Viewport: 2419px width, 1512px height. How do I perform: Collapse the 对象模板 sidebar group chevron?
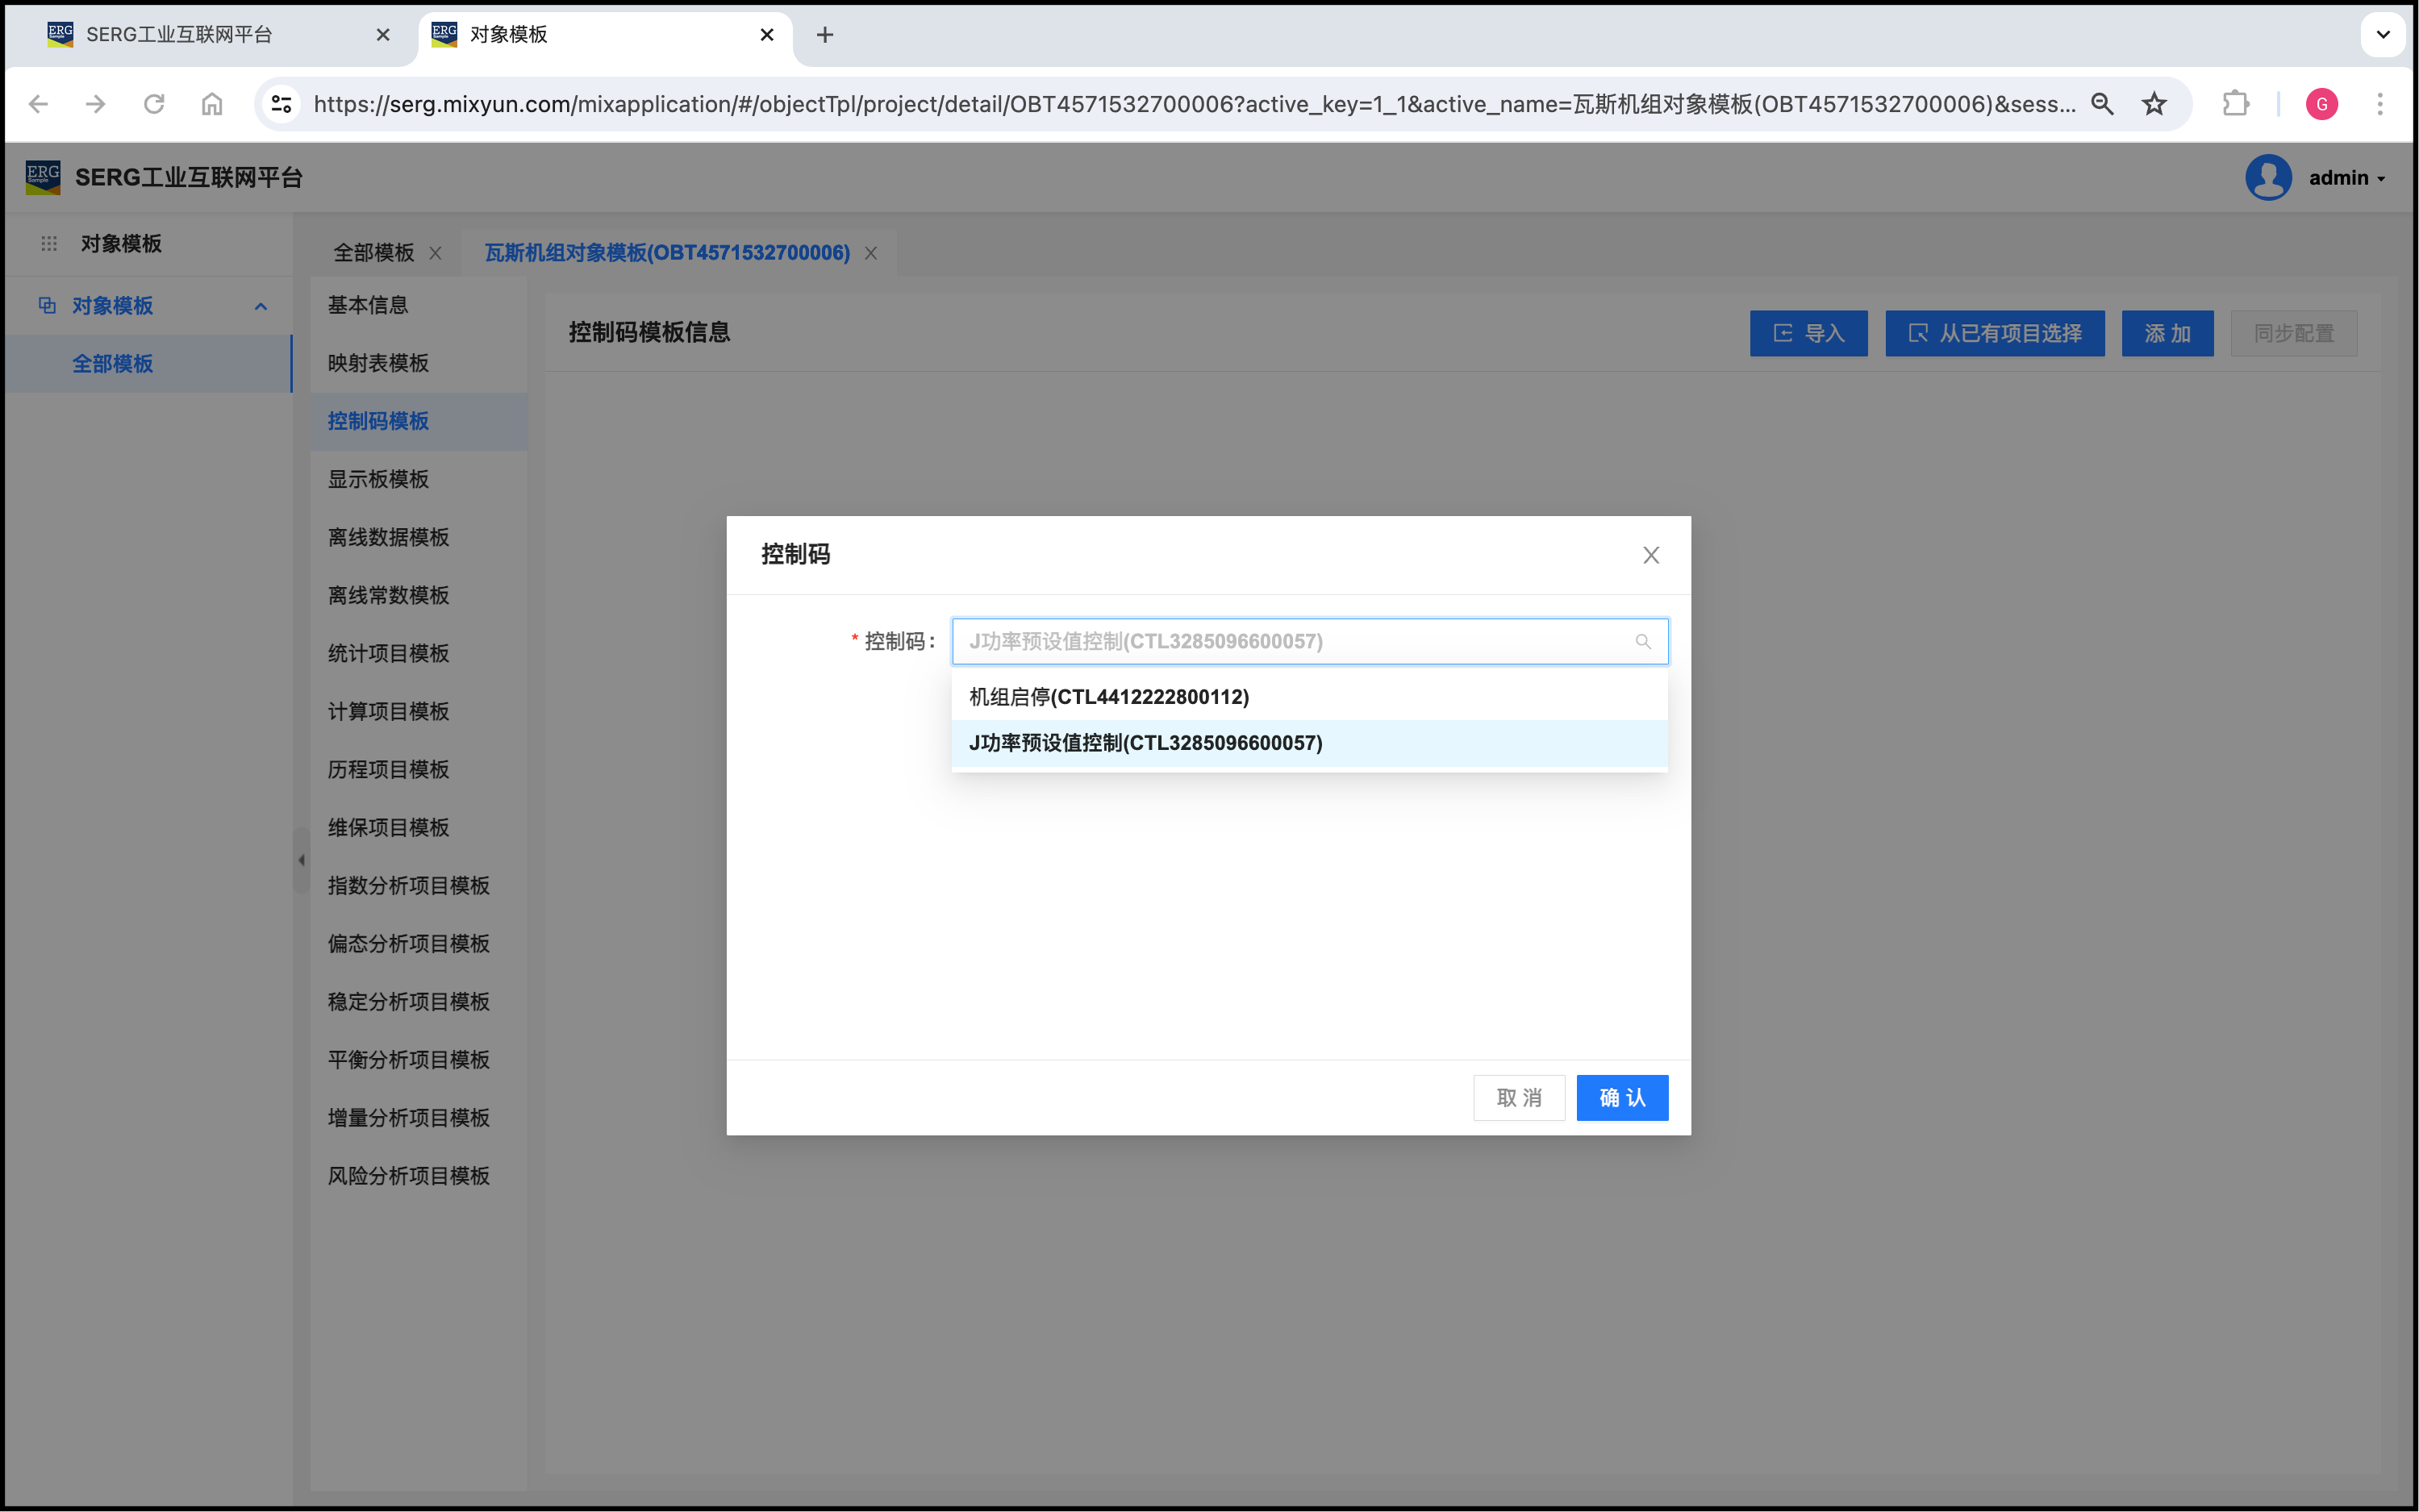pos(261,306)
